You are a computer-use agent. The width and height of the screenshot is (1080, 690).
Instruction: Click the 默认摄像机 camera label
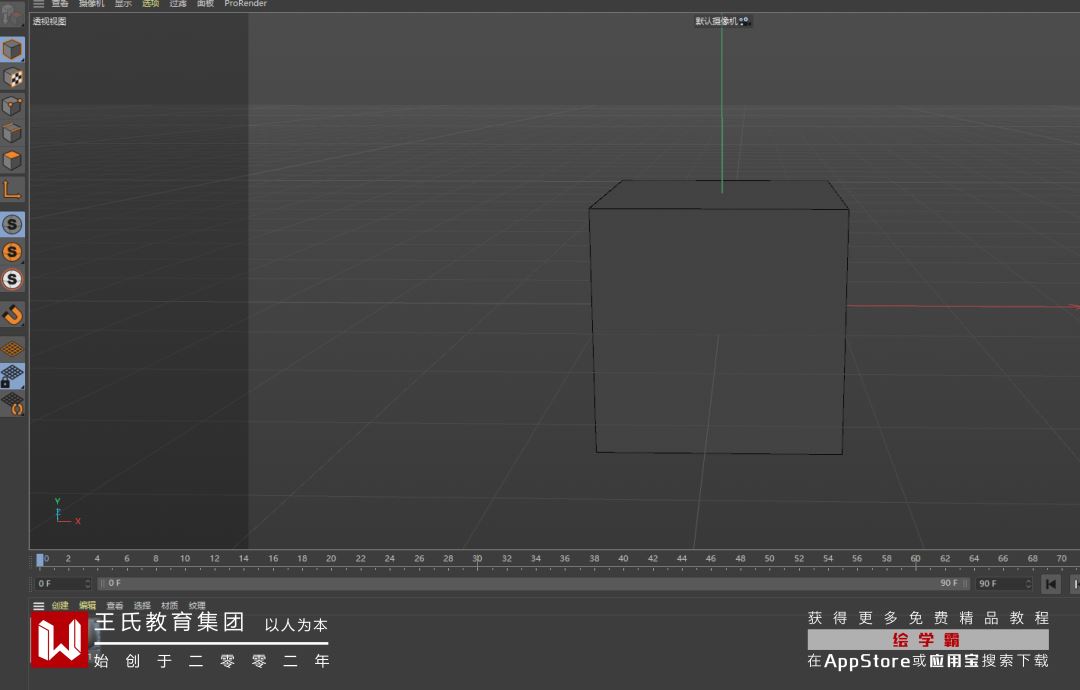(x=716, y=21)
